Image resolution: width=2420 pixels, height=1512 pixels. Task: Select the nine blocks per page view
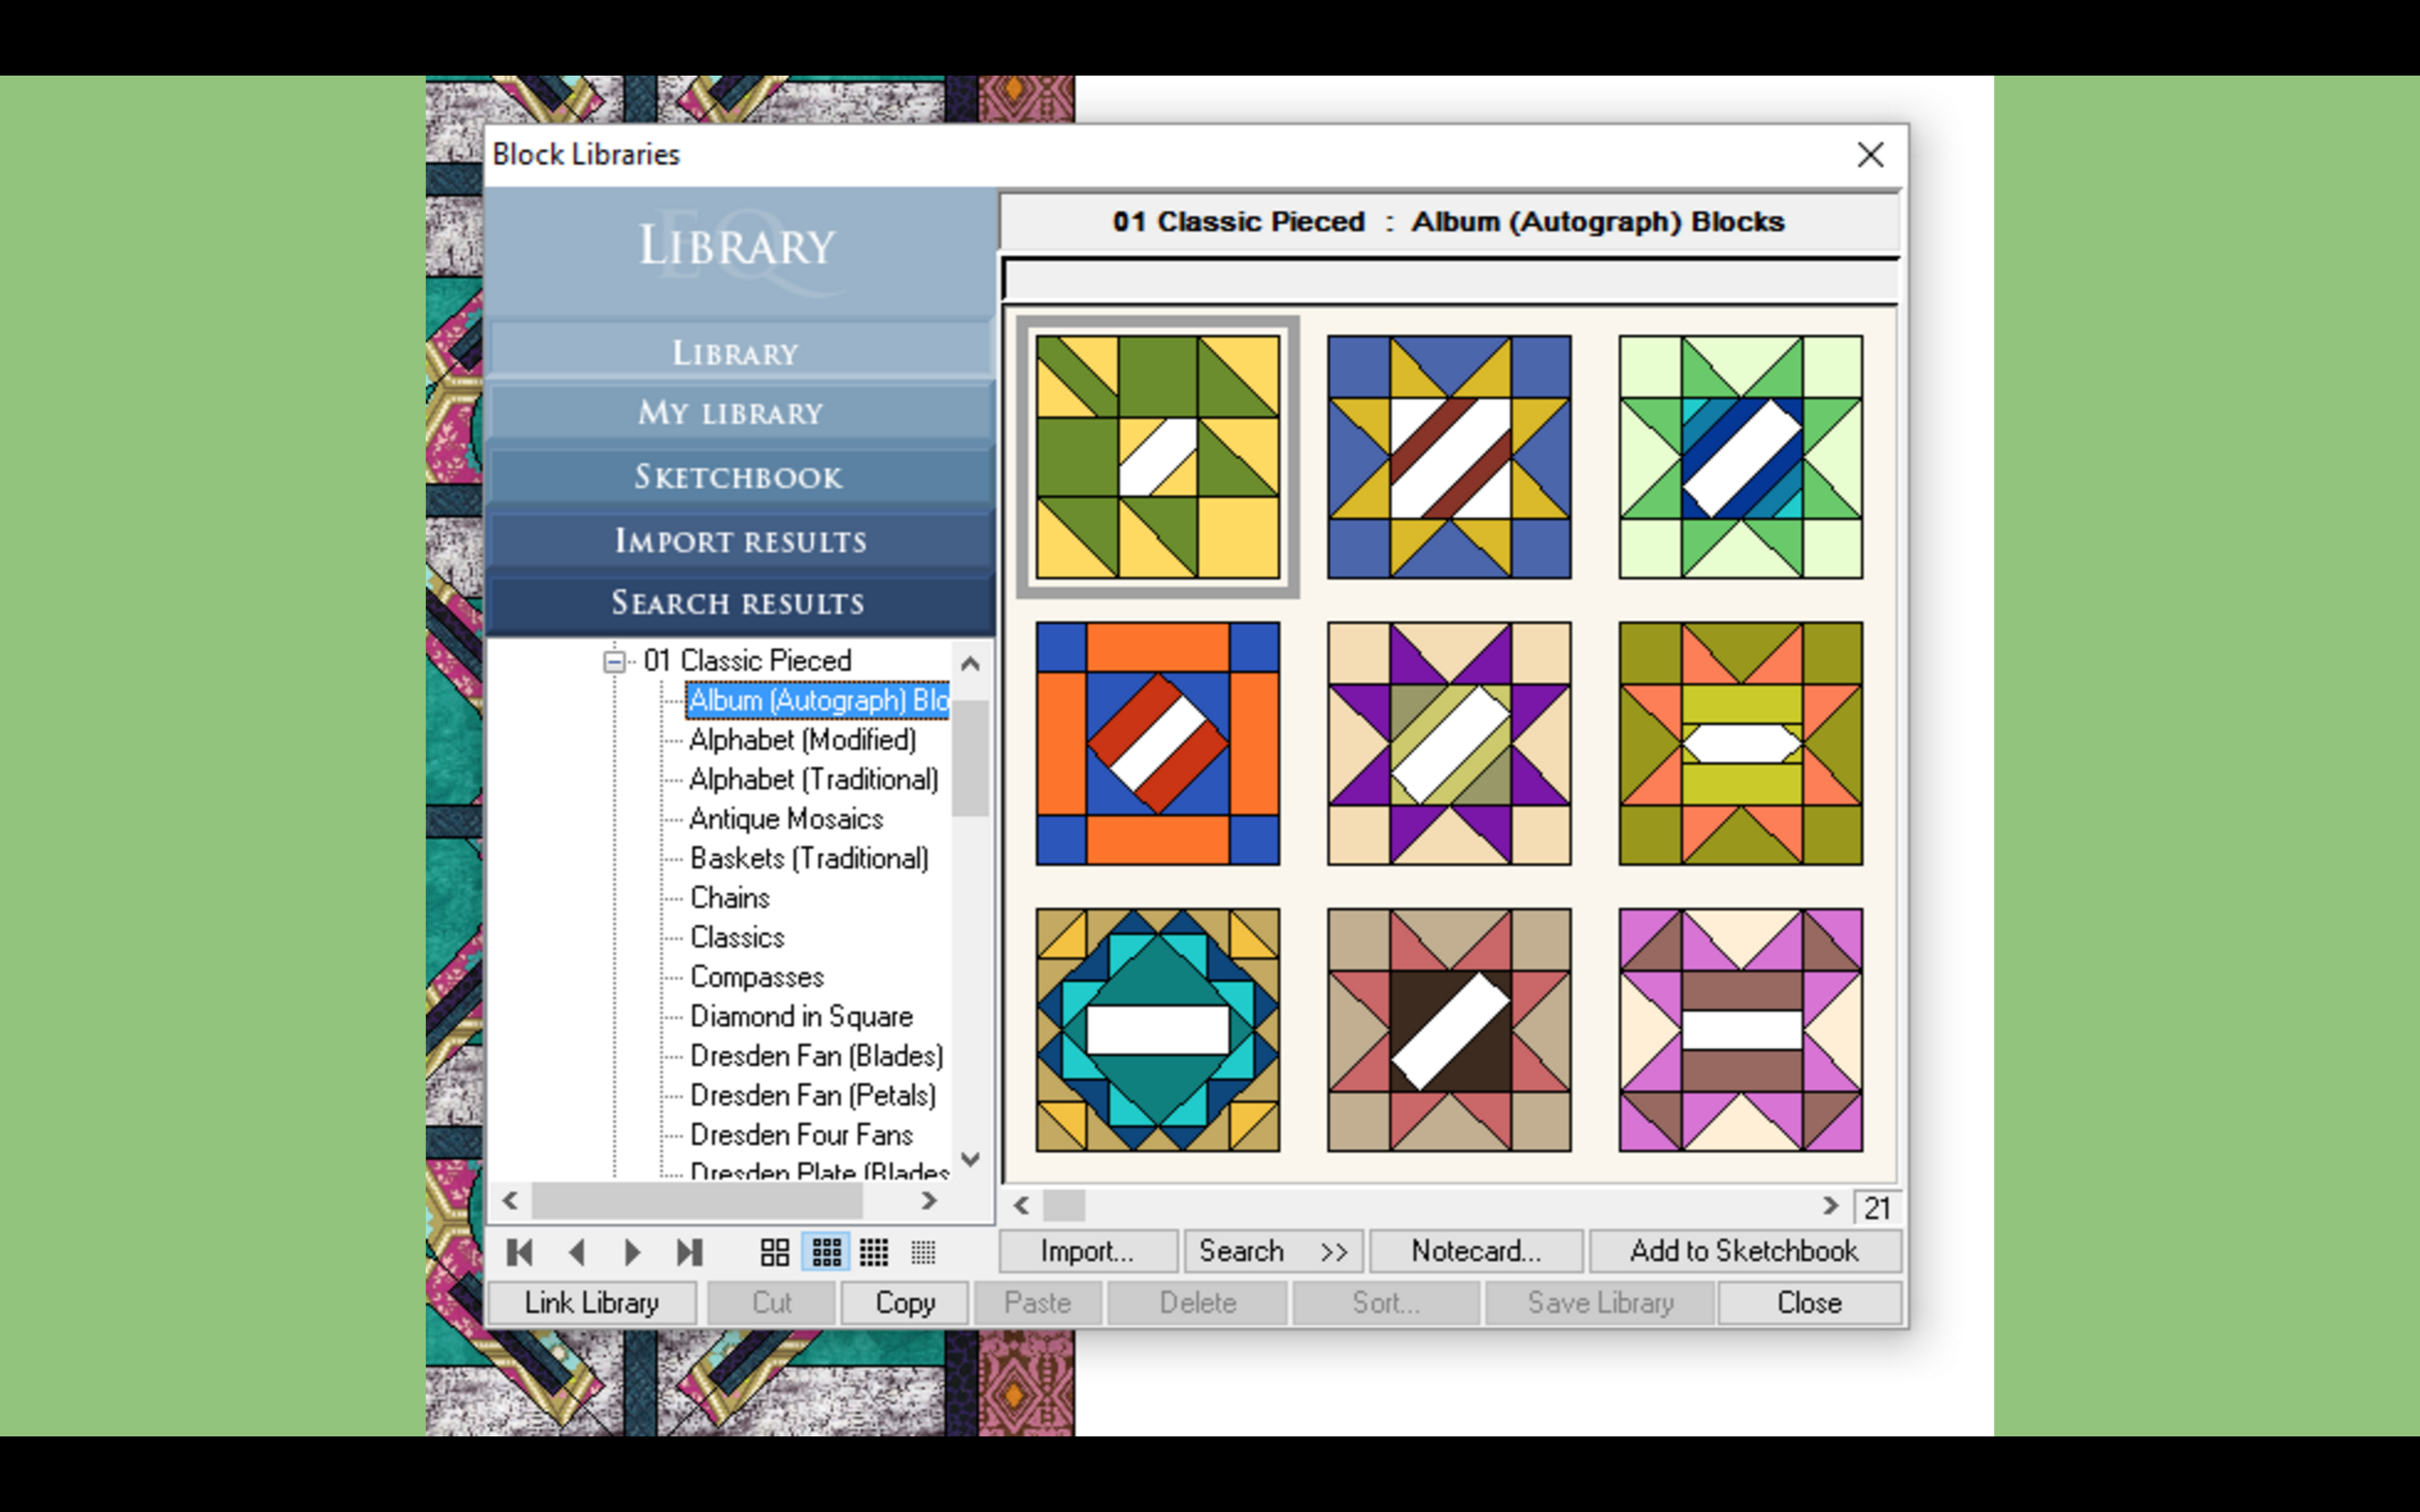coord(826,1252)
